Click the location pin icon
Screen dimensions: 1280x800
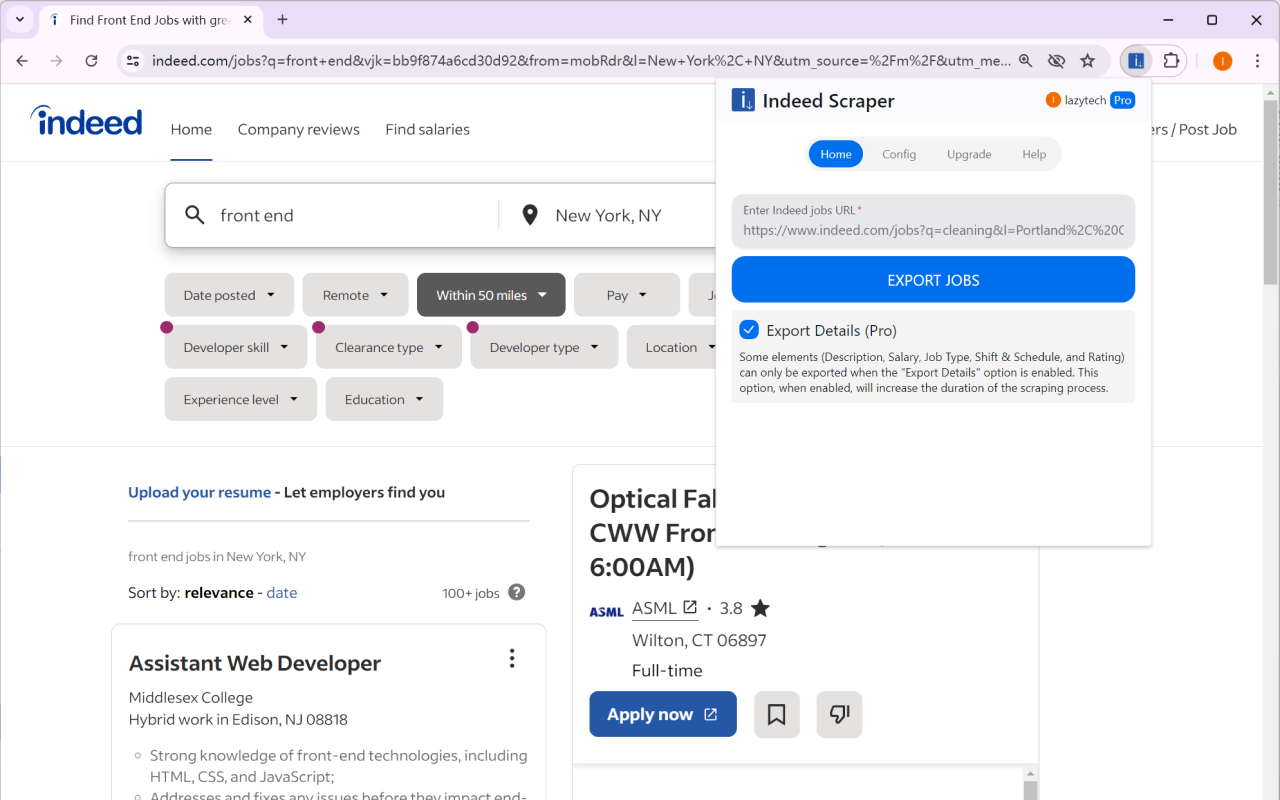pos(530,215)
